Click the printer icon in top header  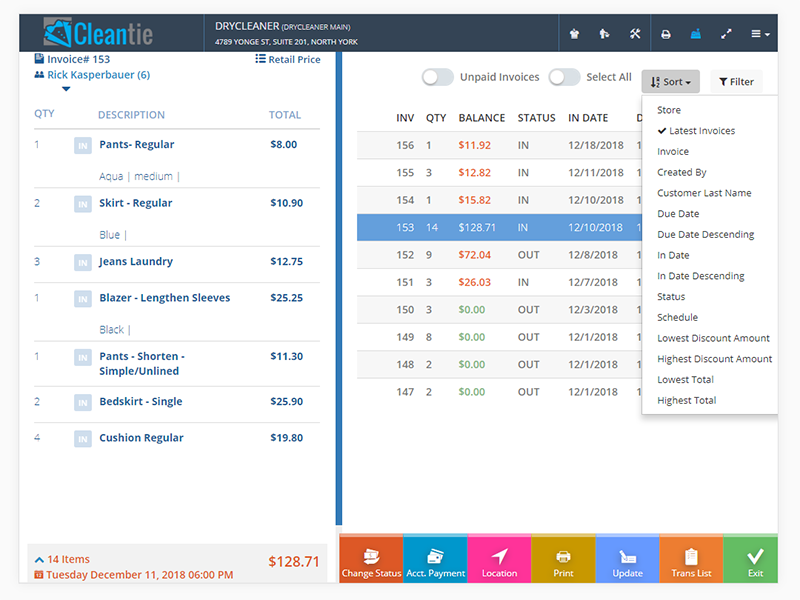[x=665, y=34]
